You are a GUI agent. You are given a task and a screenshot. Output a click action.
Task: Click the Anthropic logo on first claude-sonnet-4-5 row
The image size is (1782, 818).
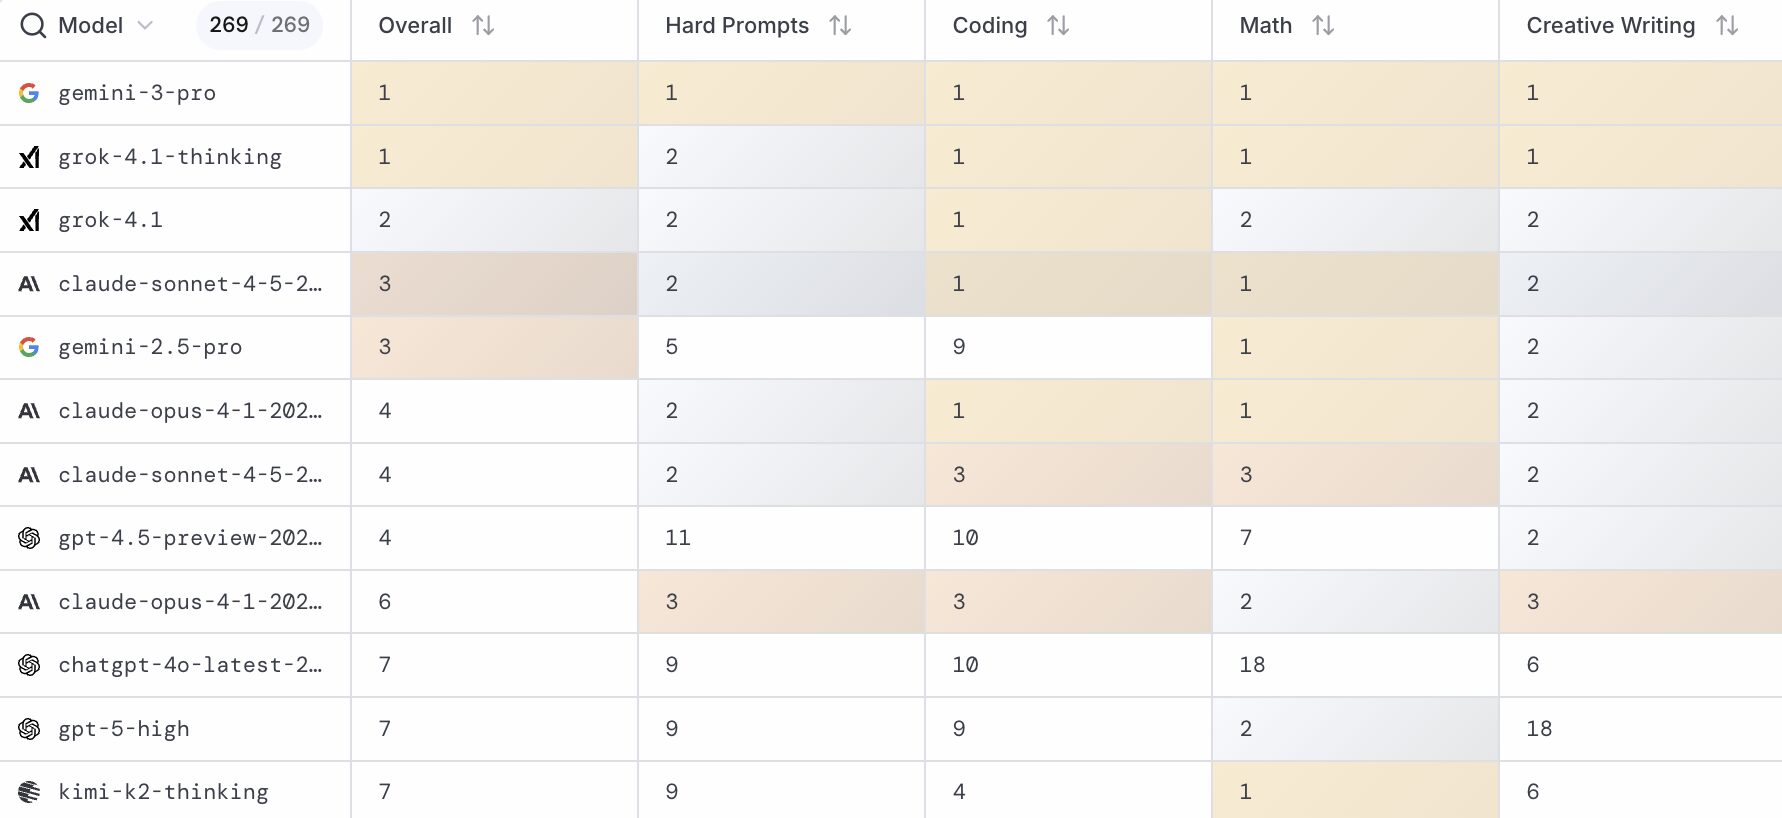[29, 284]
